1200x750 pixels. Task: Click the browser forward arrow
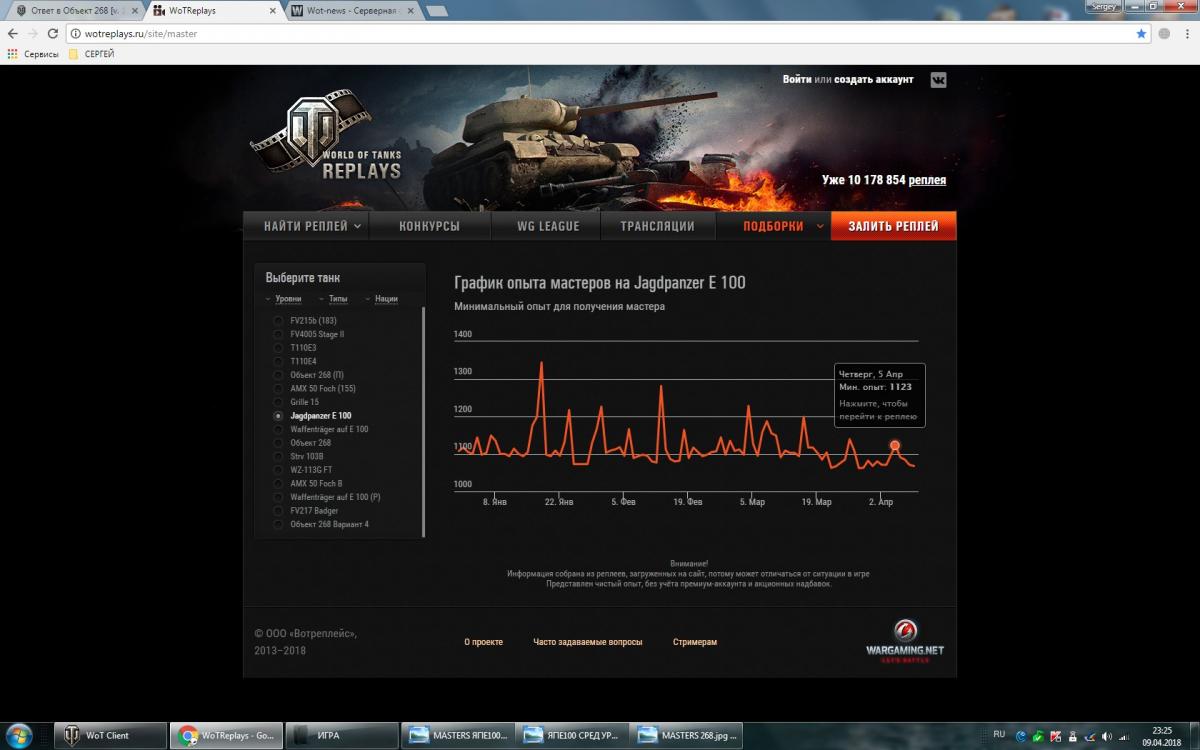coord(32,33)
